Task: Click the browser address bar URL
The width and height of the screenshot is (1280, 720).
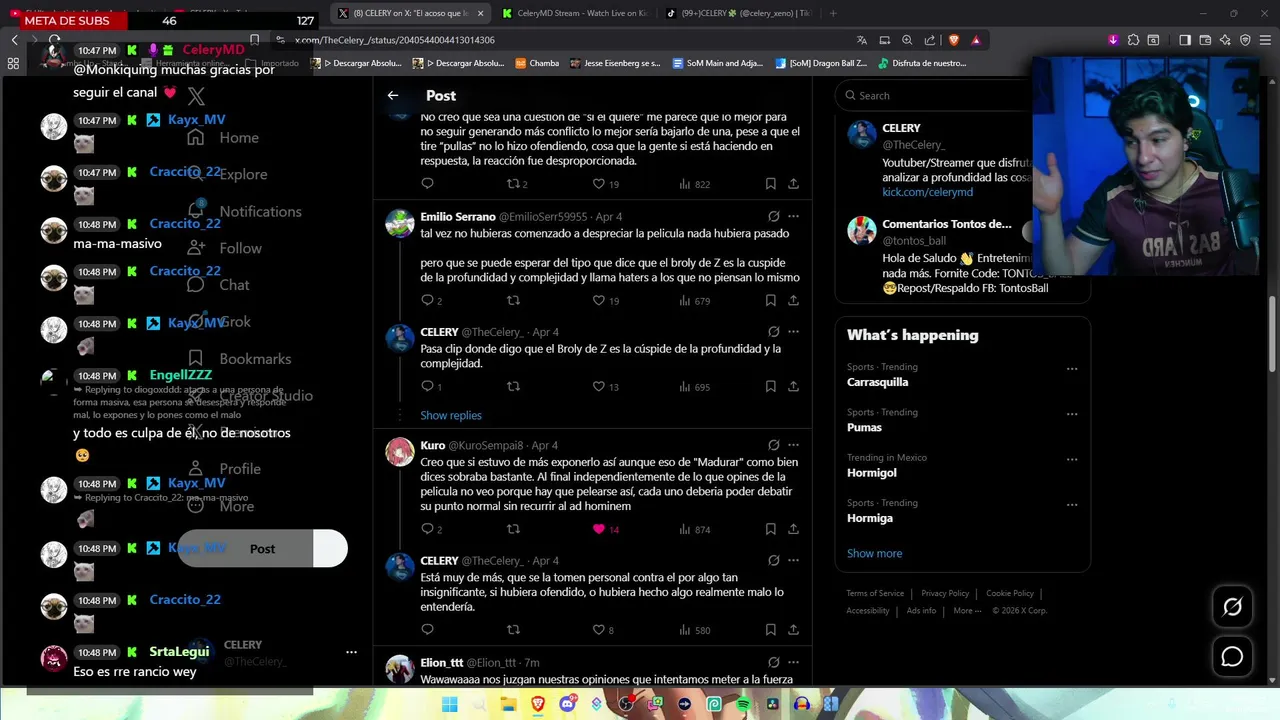Action: tap(395, 40)
